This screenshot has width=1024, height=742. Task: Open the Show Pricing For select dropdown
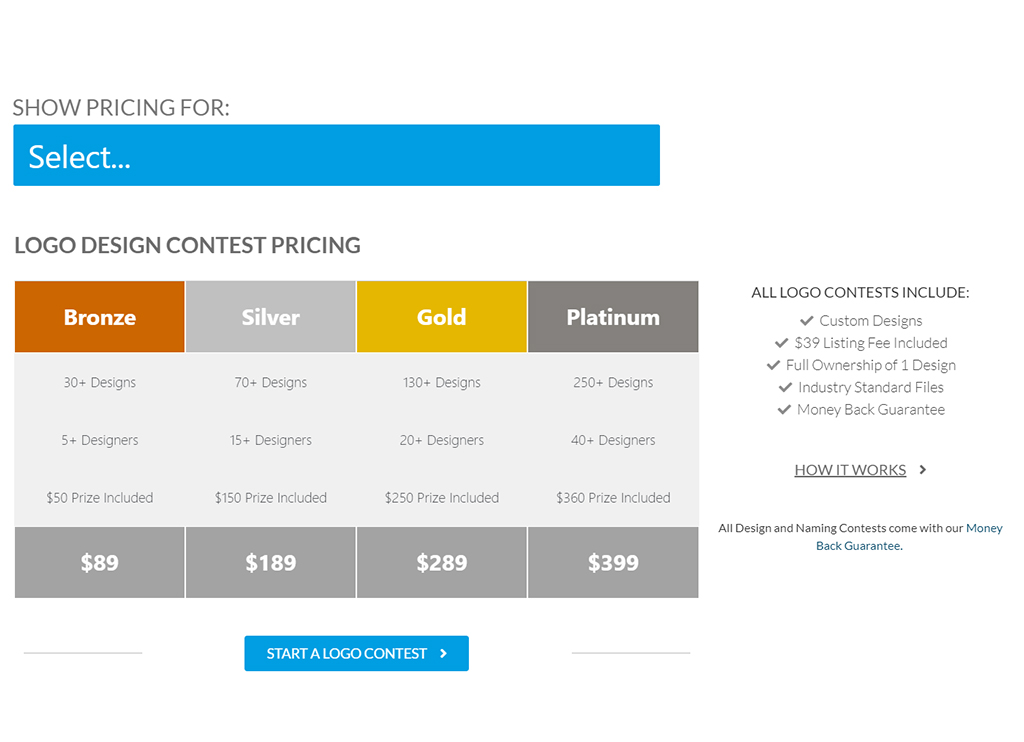(x=336, y=155)
